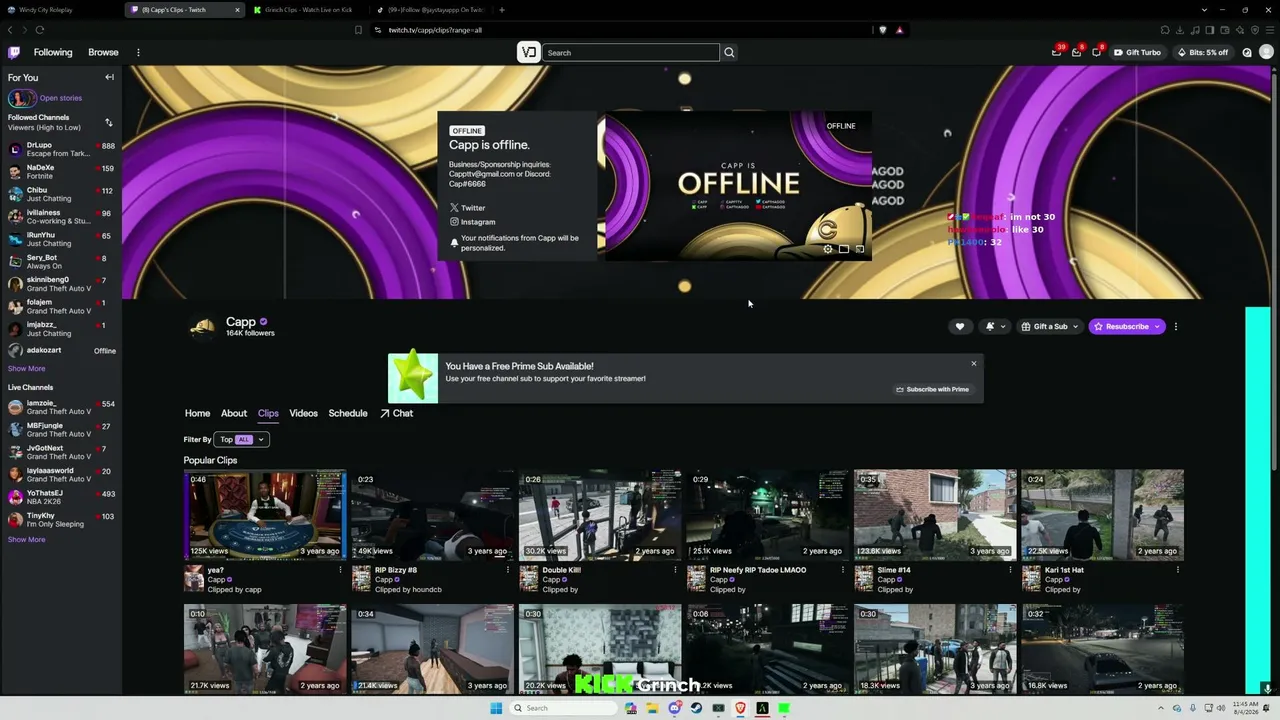Image resolution: width=1280 pixels, height=720 pixels.
Task: Open notification bell settings dropdown
Action: click(x=995, y=326)
